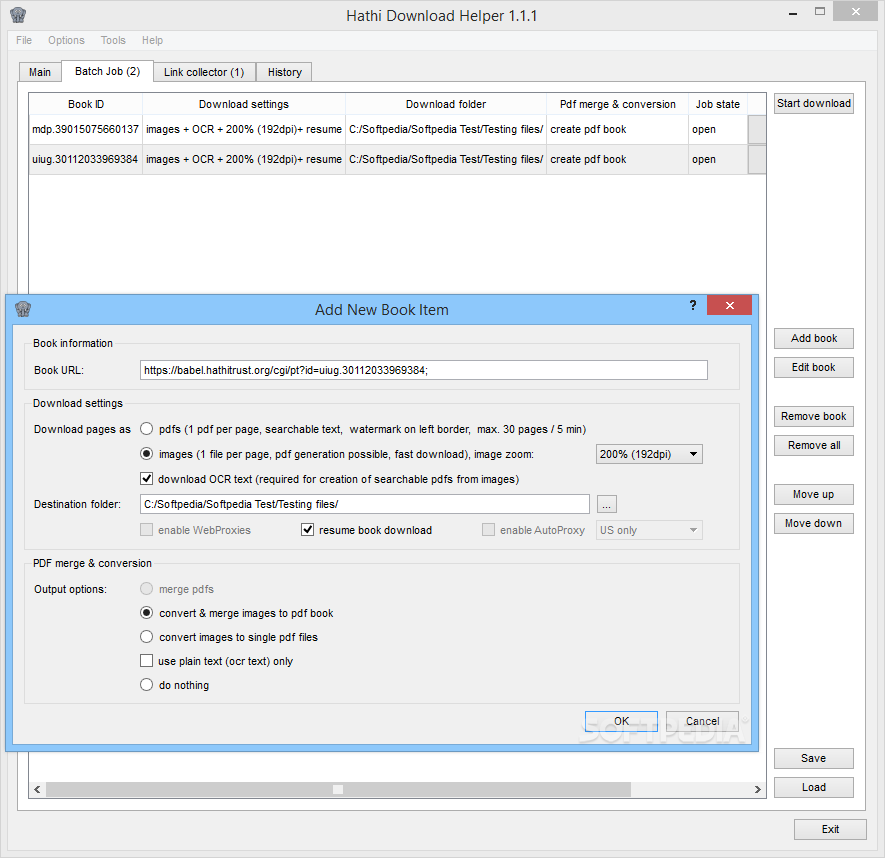Viewport: 885px width, 858px height.
Task: Toggle the enable AutoProxy checkbox
Action: (x=488, y=529)
